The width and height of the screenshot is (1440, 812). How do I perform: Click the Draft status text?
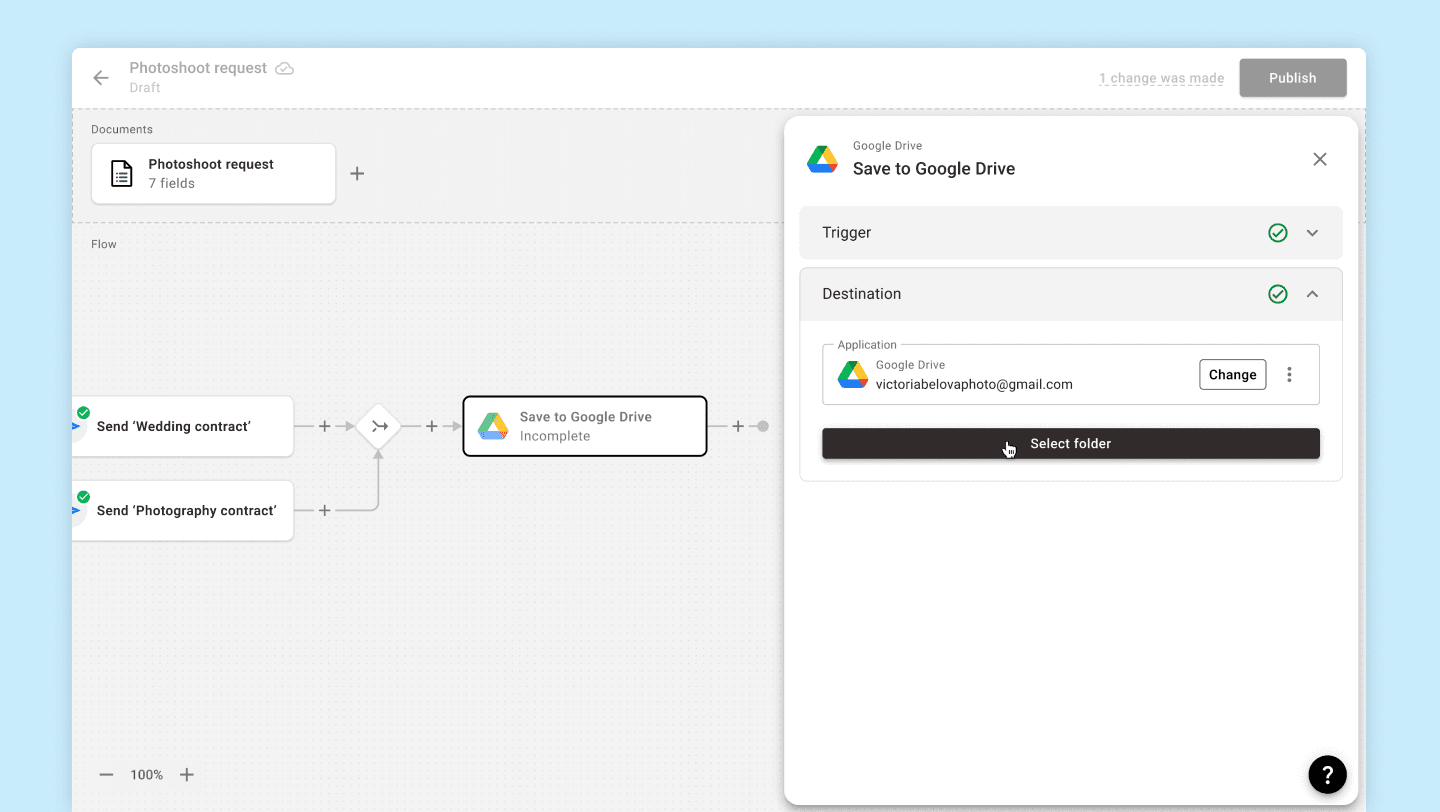coord(145,88)
